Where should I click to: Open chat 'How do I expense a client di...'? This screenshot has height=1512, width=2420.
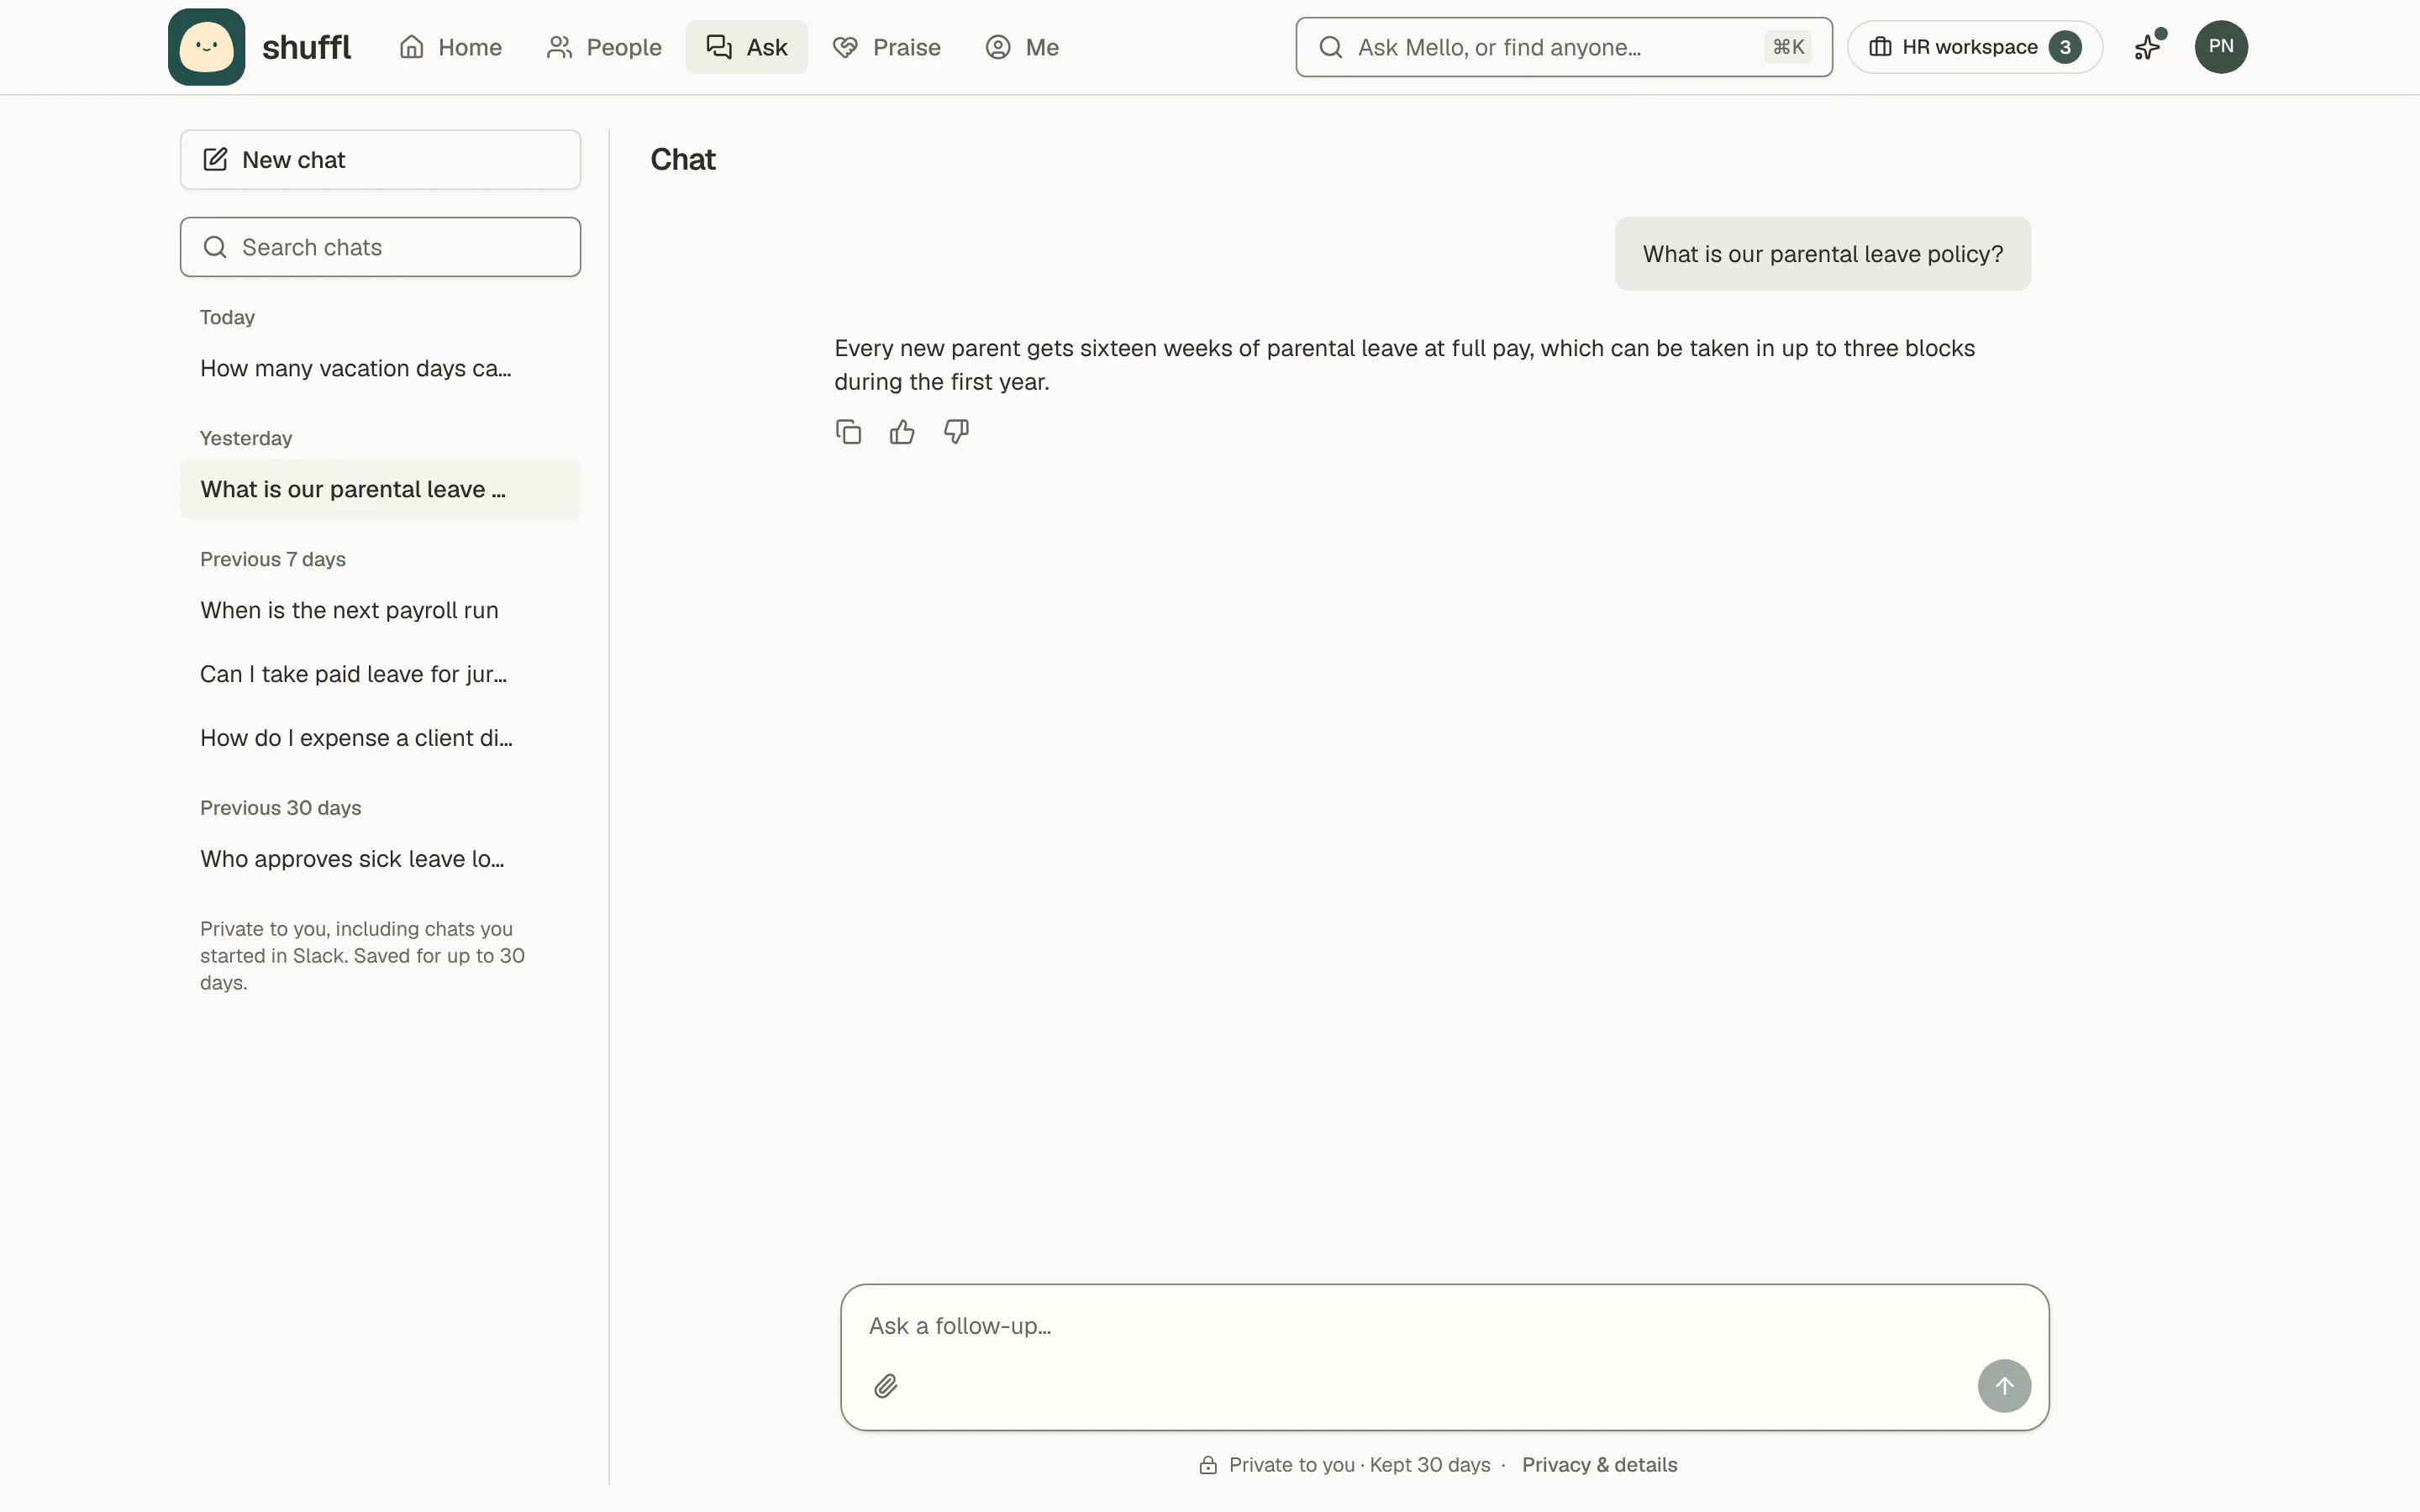pyautogui.click(x=380, y=738)
